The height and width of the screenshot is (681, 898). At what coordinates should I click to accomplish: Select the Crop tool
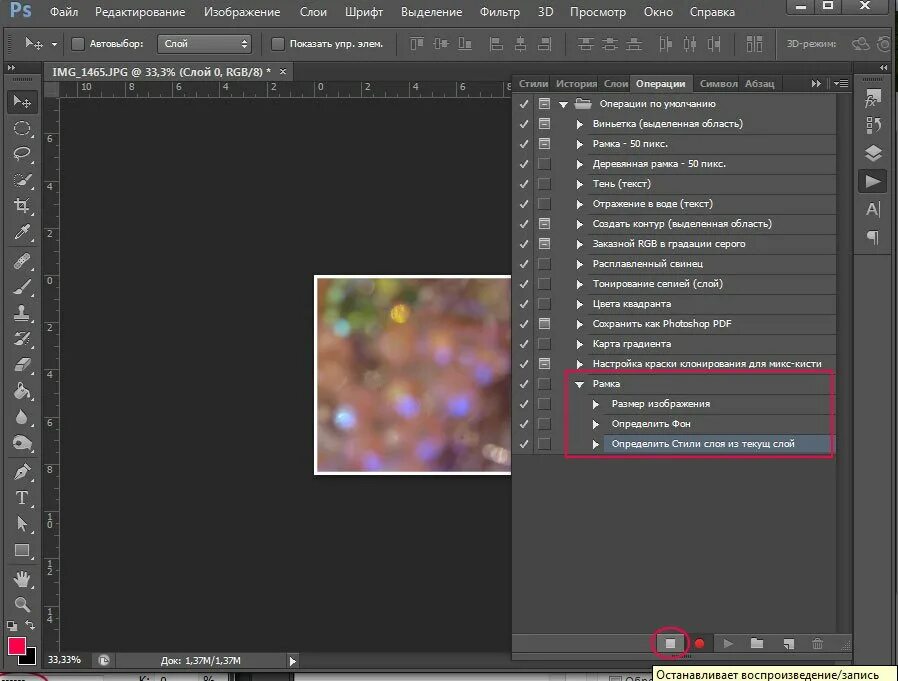click(22, 206)
